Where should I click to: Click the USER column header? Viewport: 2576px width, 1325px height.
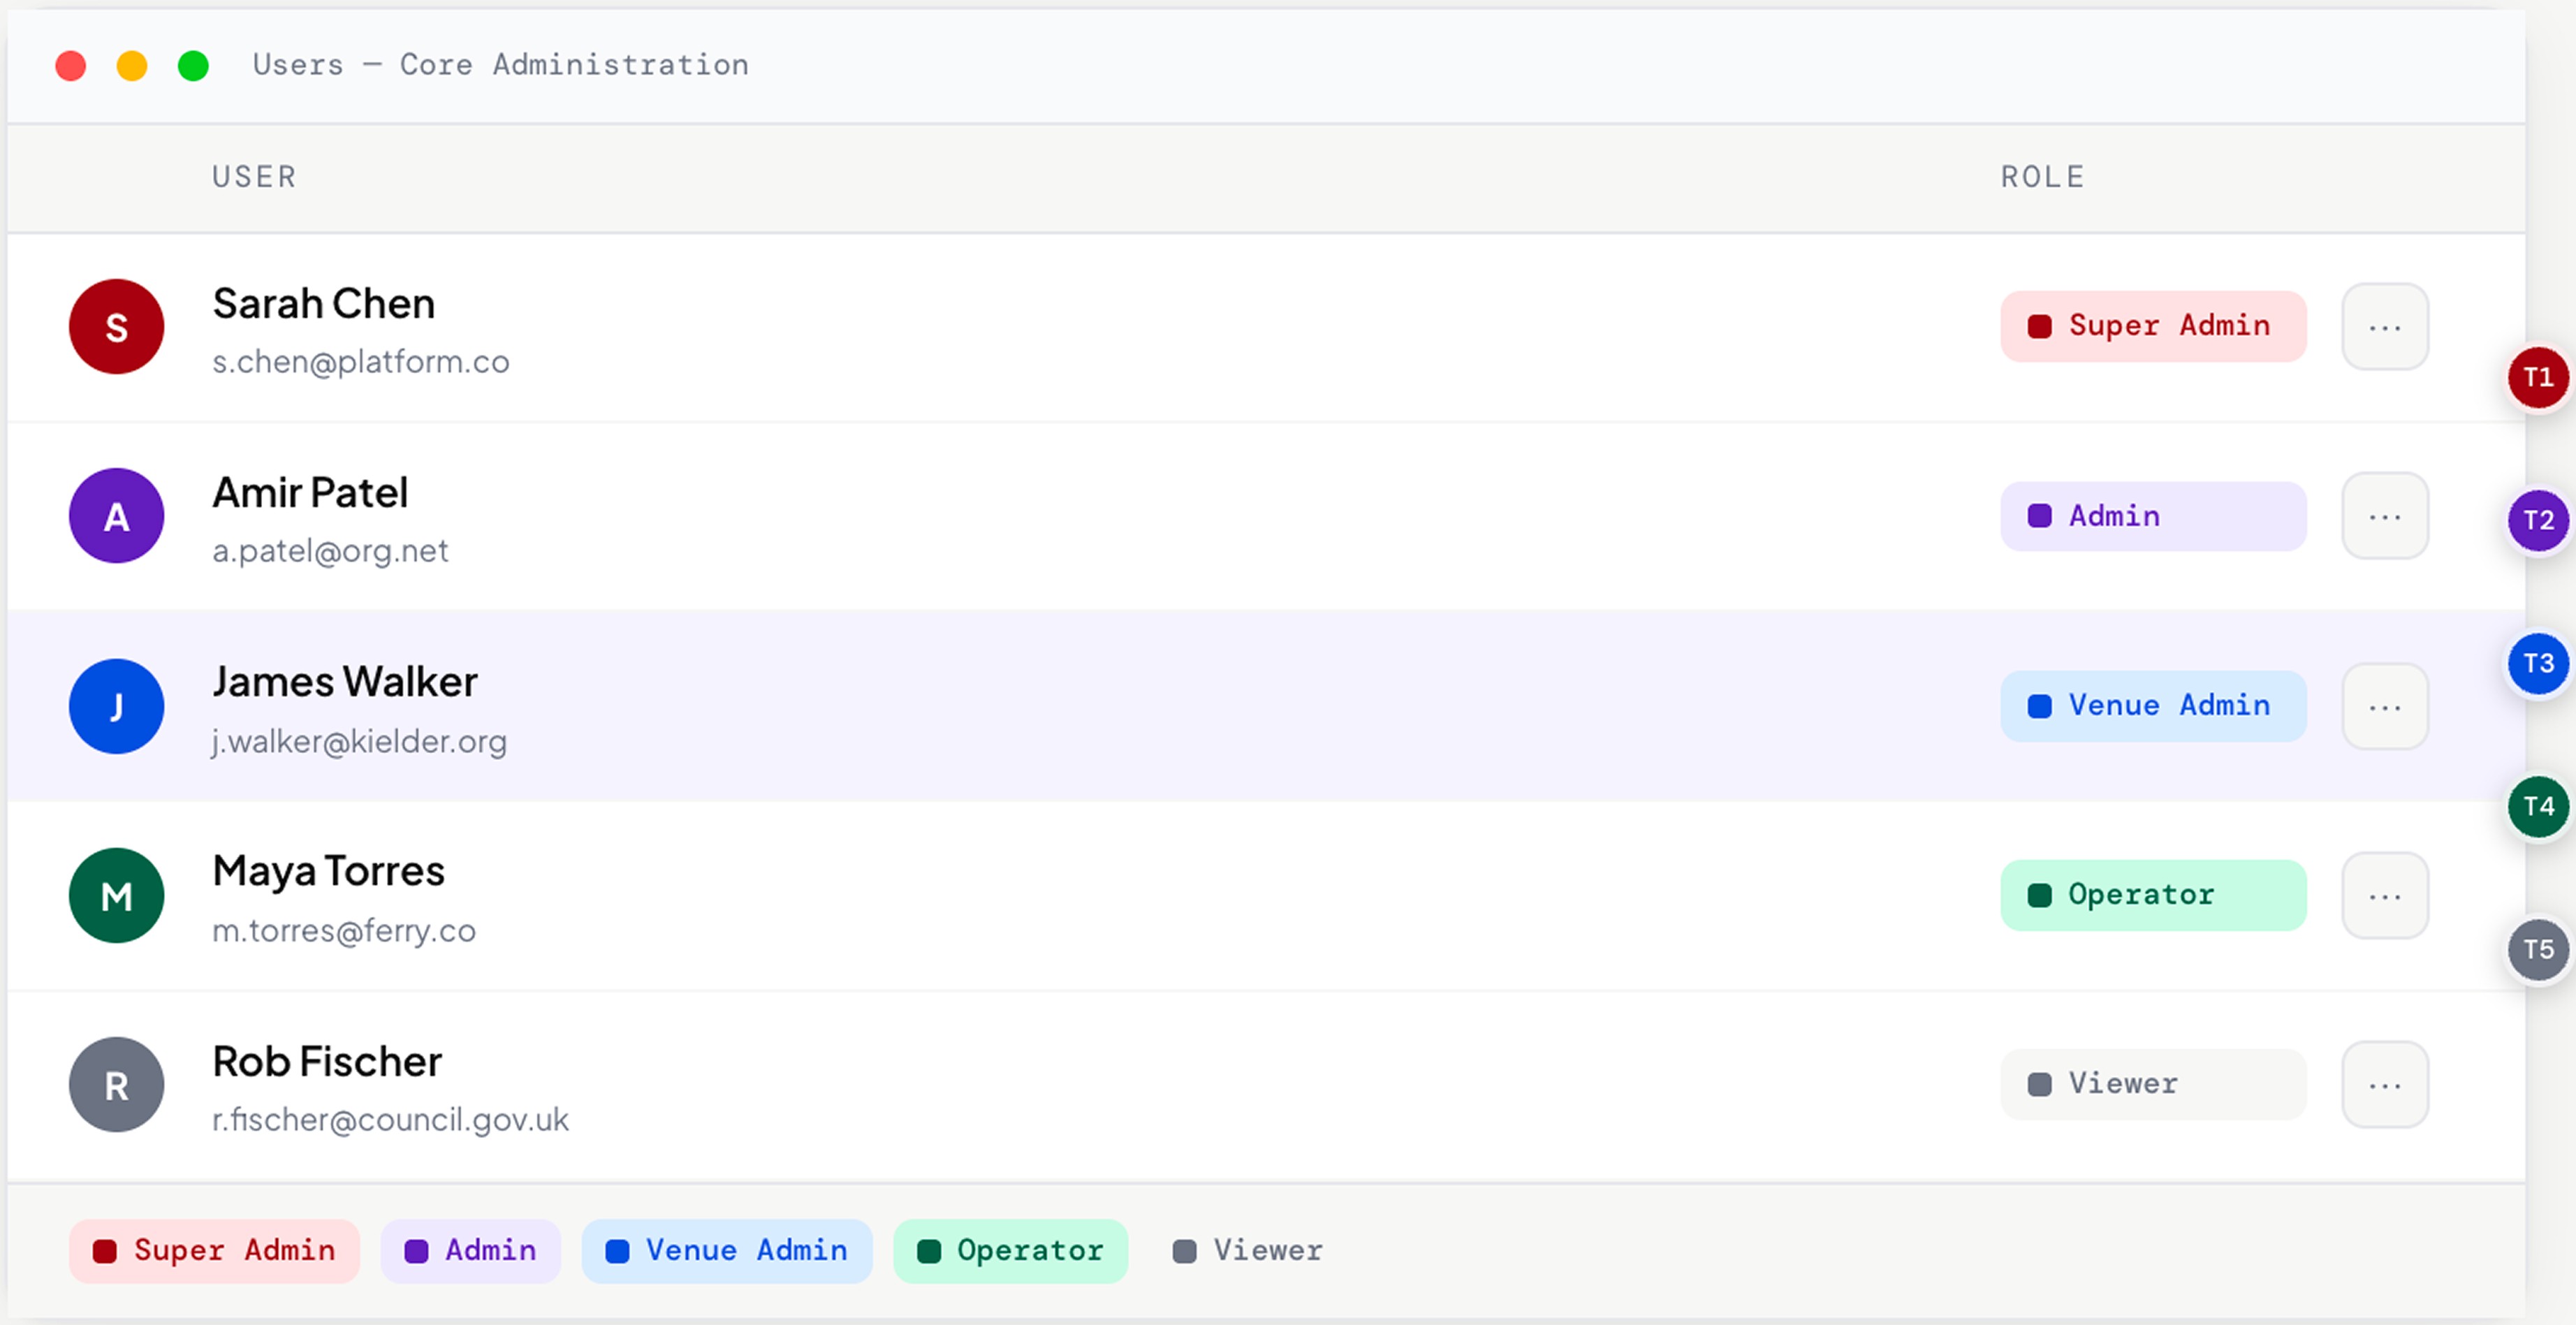254,177
